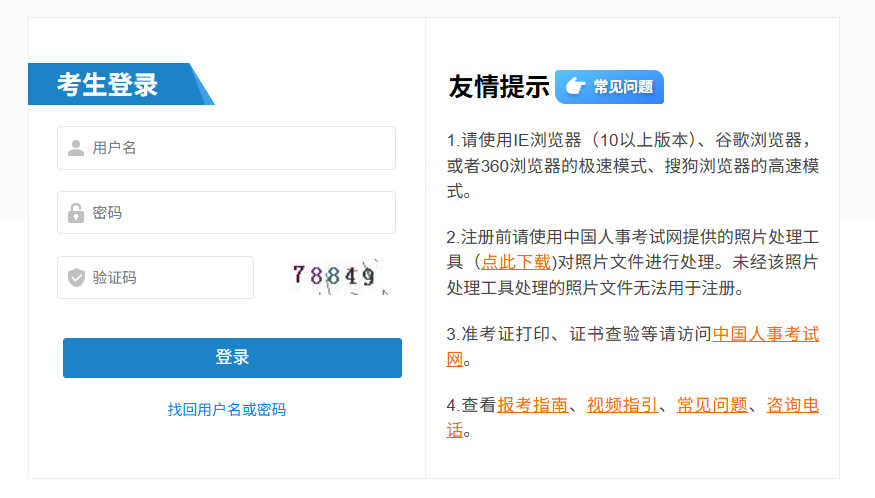875x498 pixels.
Task: Open the 咨询电话 link
Action: pos(792,405)
